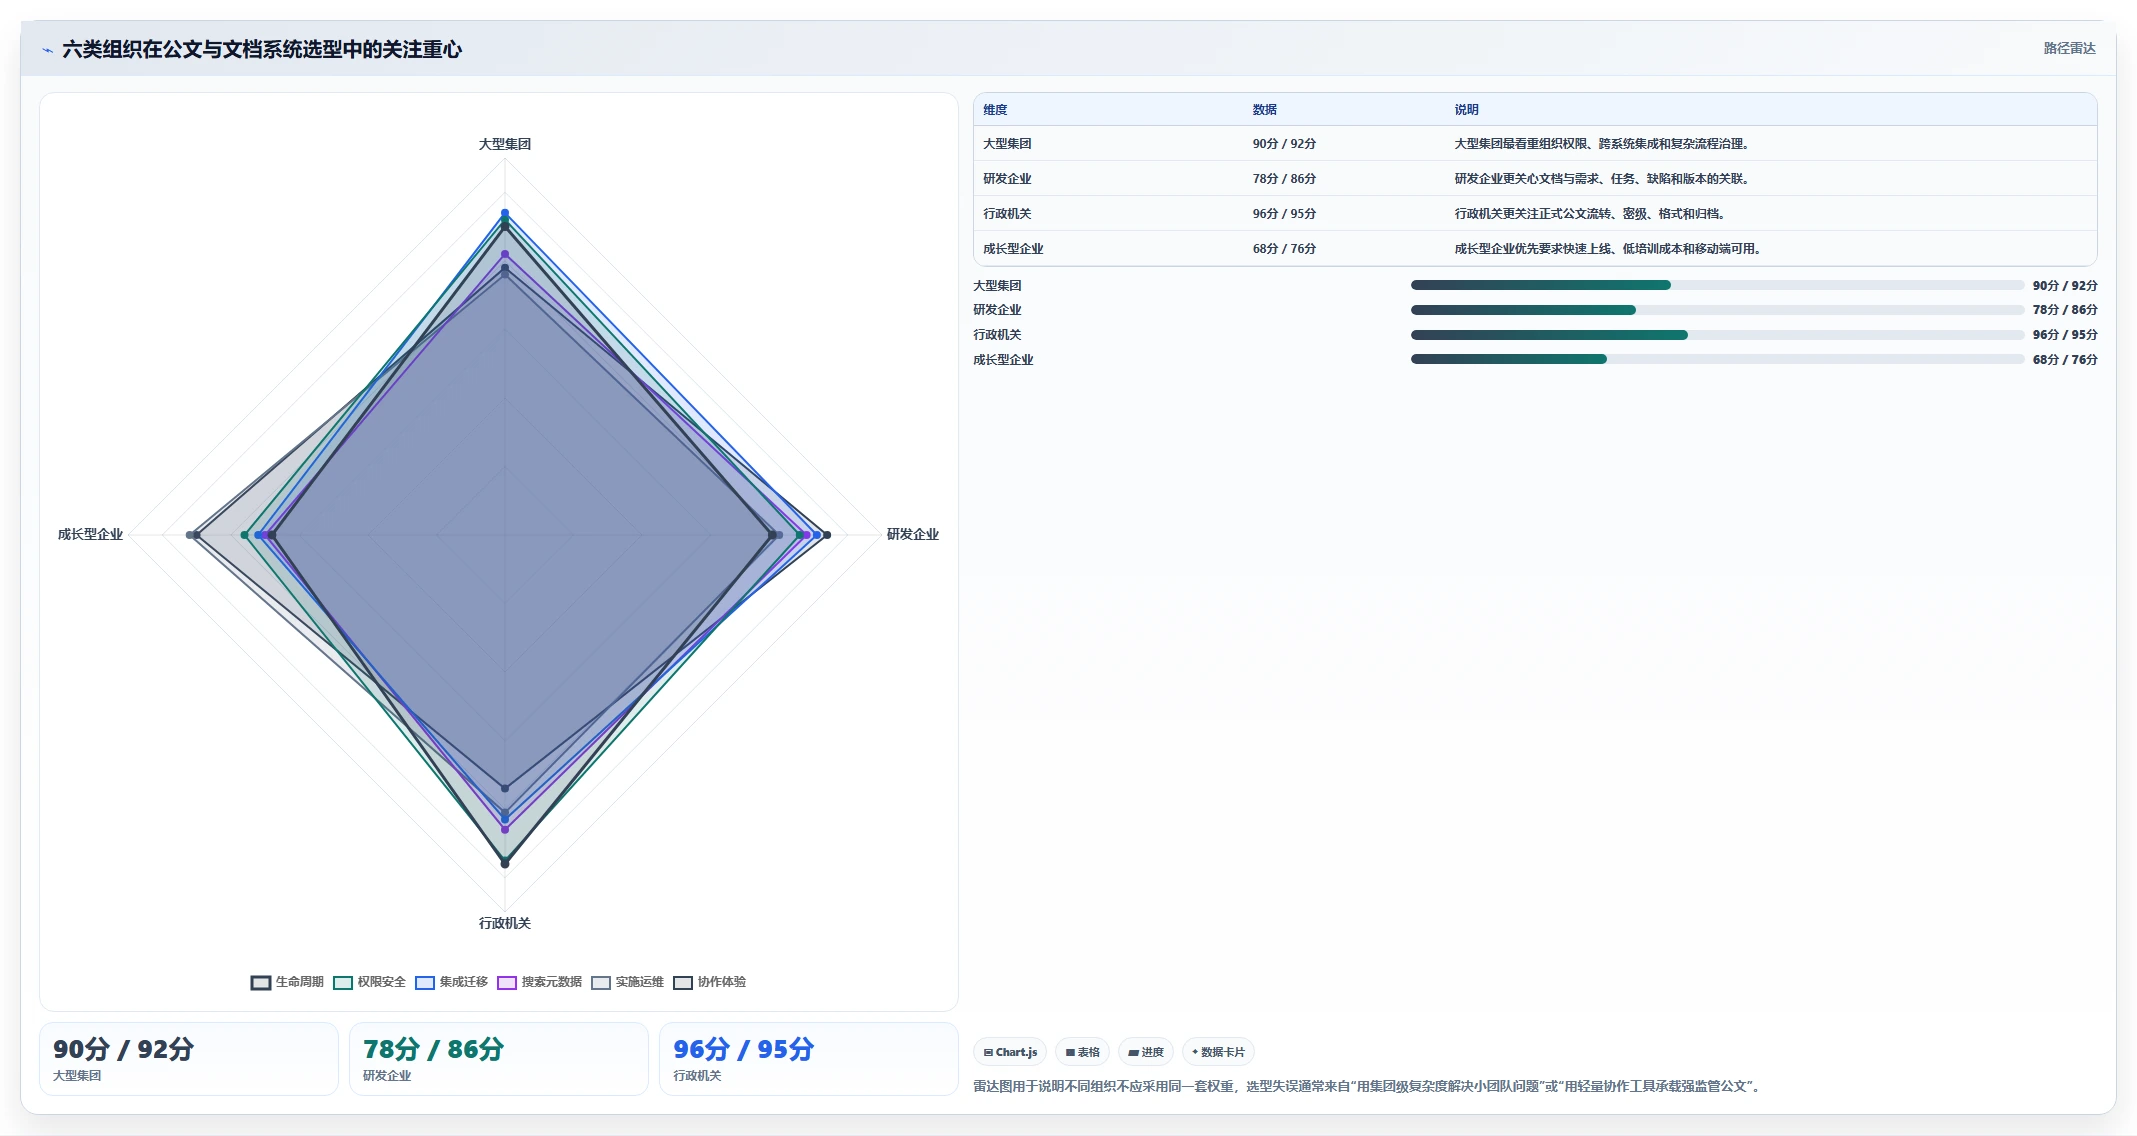Click the 研发企业 axis label right of radar

coord(913,535)
